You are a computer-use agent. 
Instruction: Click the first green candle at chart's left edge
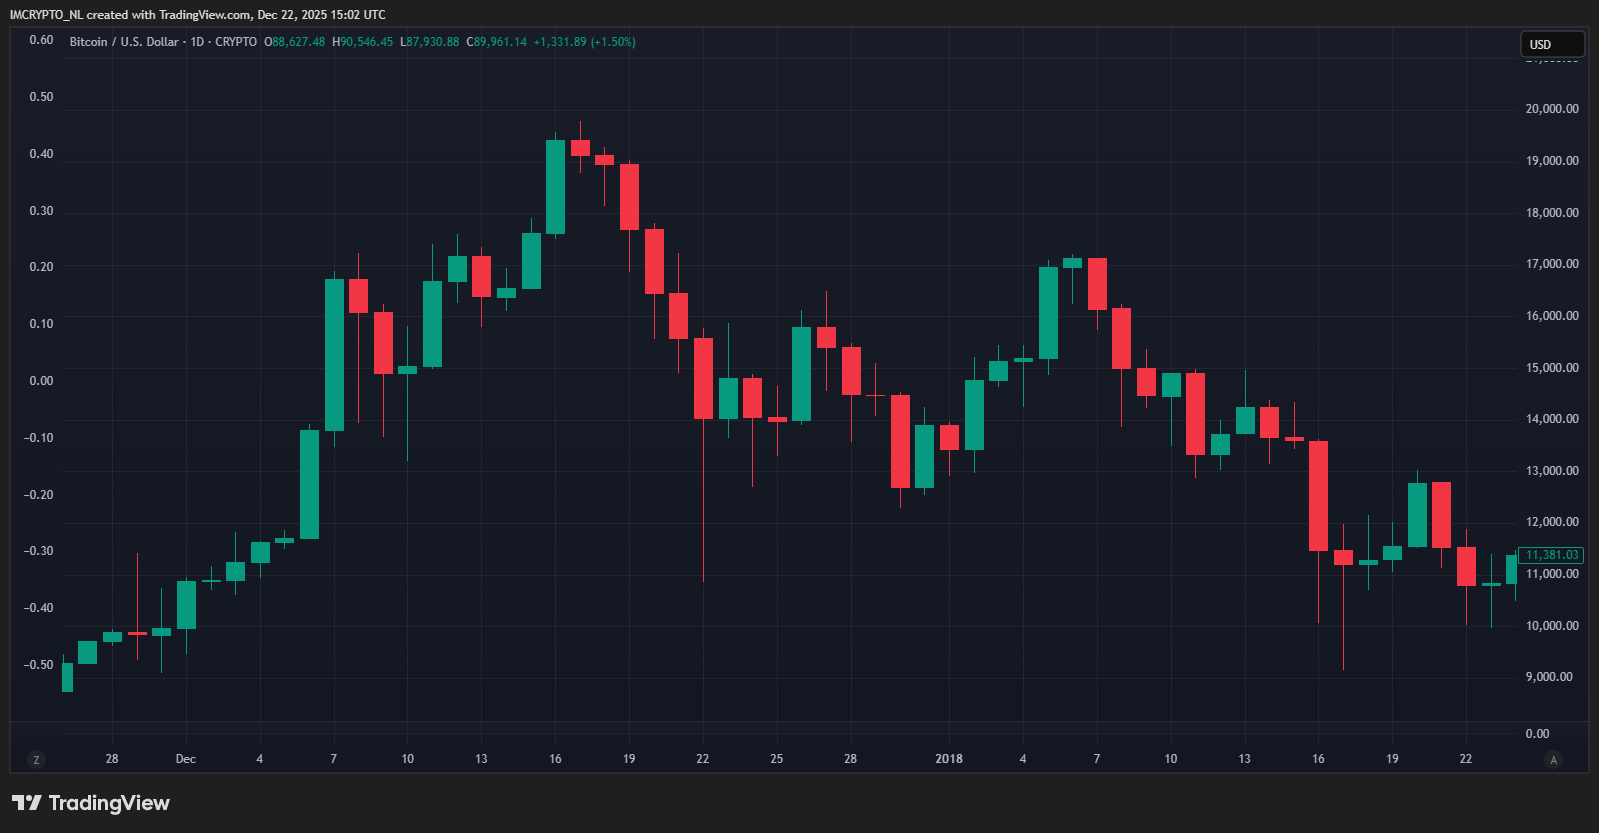click(x=67, y=677)
